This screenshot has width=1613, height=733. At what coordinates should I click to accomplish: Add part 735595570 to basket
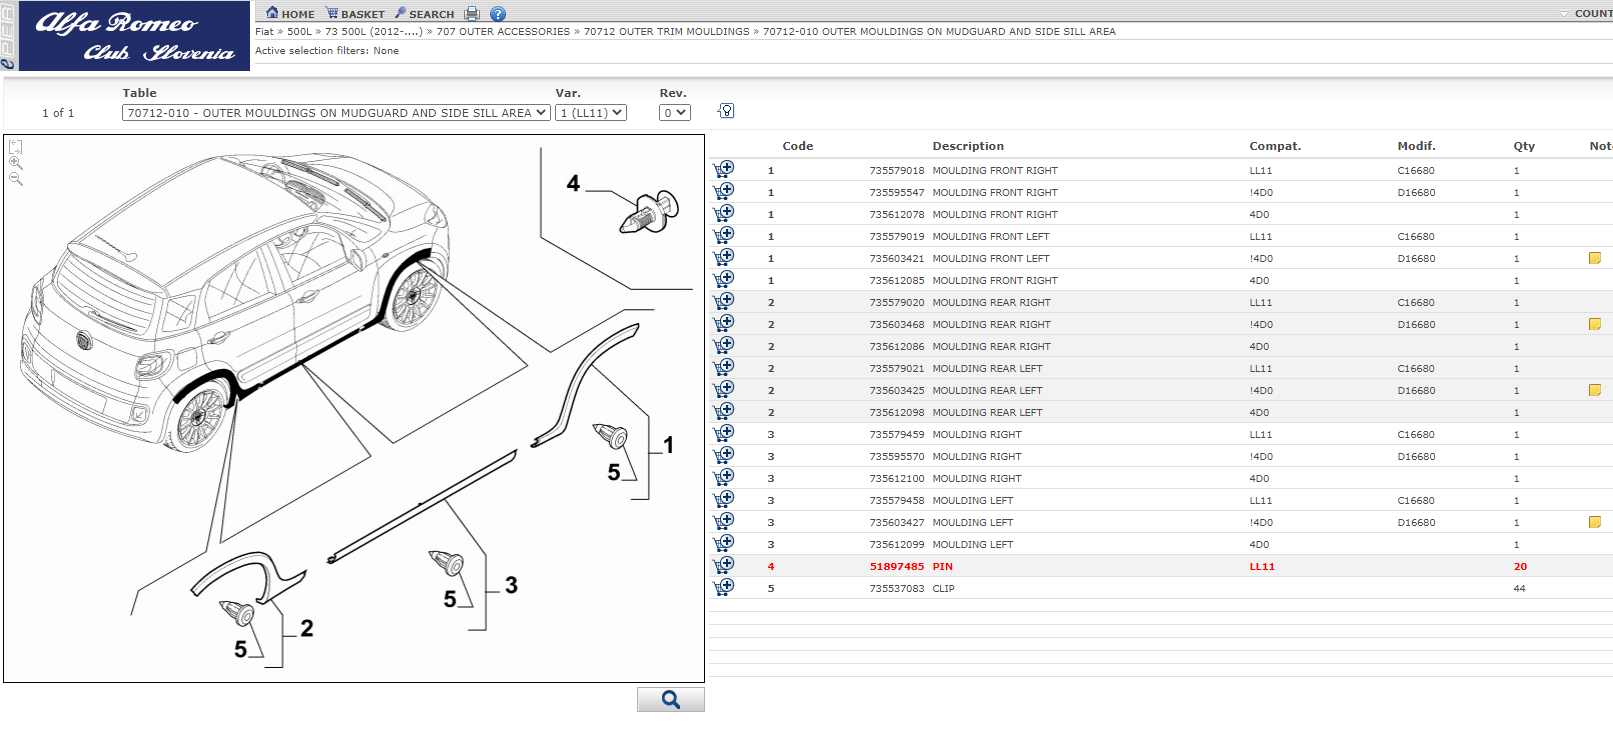(x=723, y=455)
